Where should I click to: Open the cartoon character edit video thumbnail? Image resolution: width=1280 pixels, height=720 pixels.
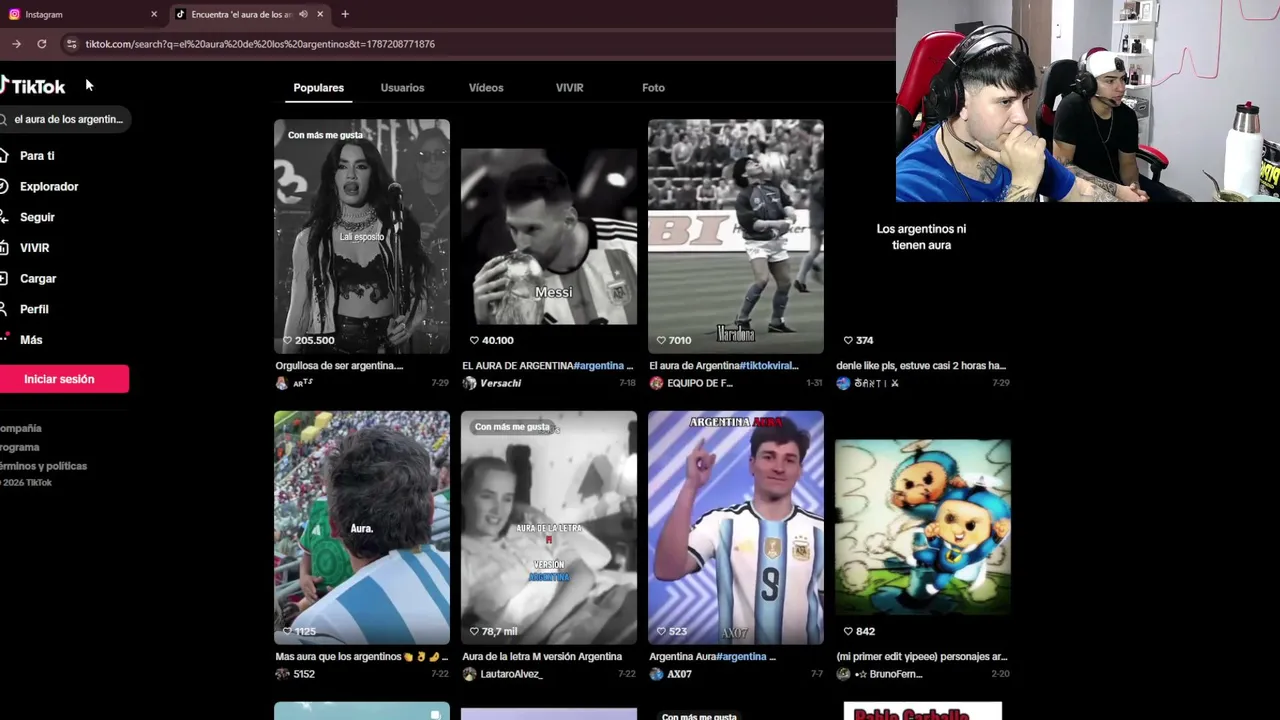click(923, 528)
